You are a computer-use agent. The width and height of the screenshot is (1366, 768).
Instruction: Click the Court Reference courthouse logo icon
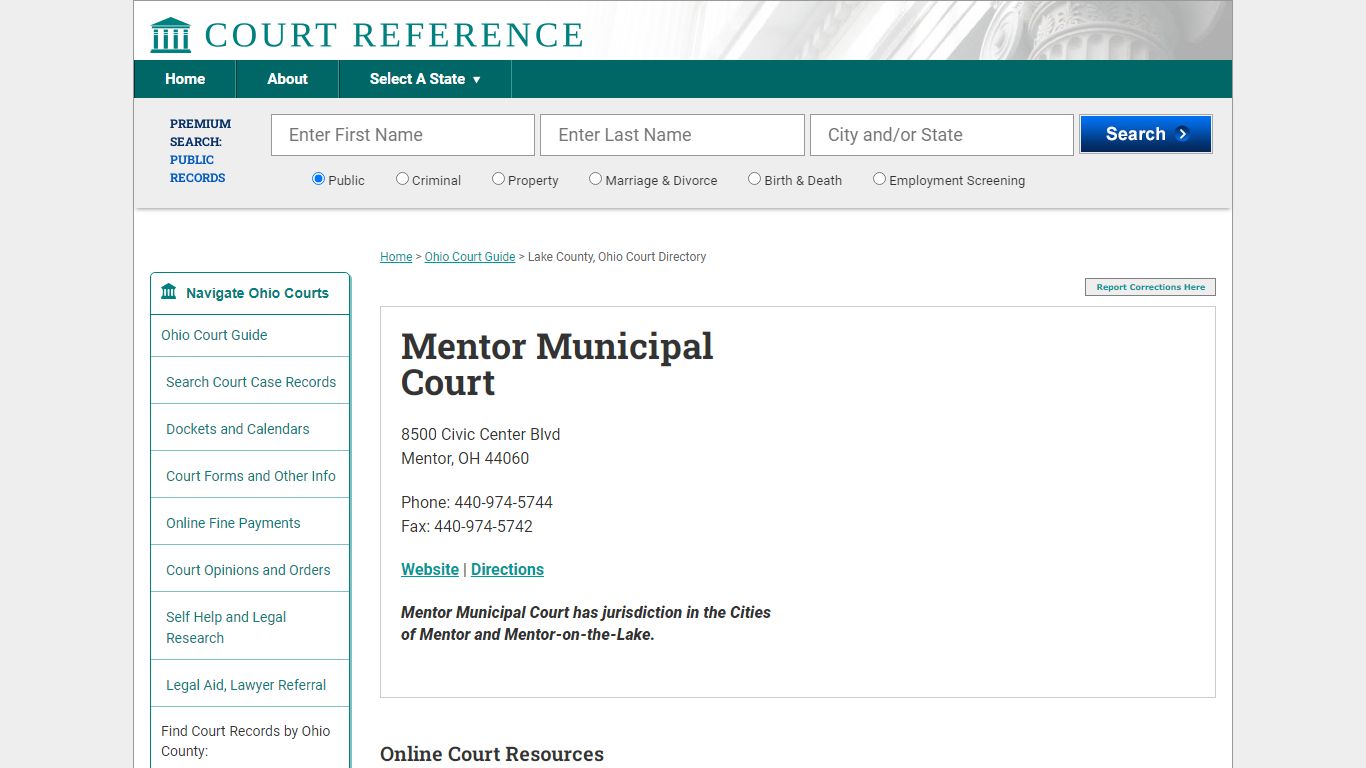pos(170,35)
